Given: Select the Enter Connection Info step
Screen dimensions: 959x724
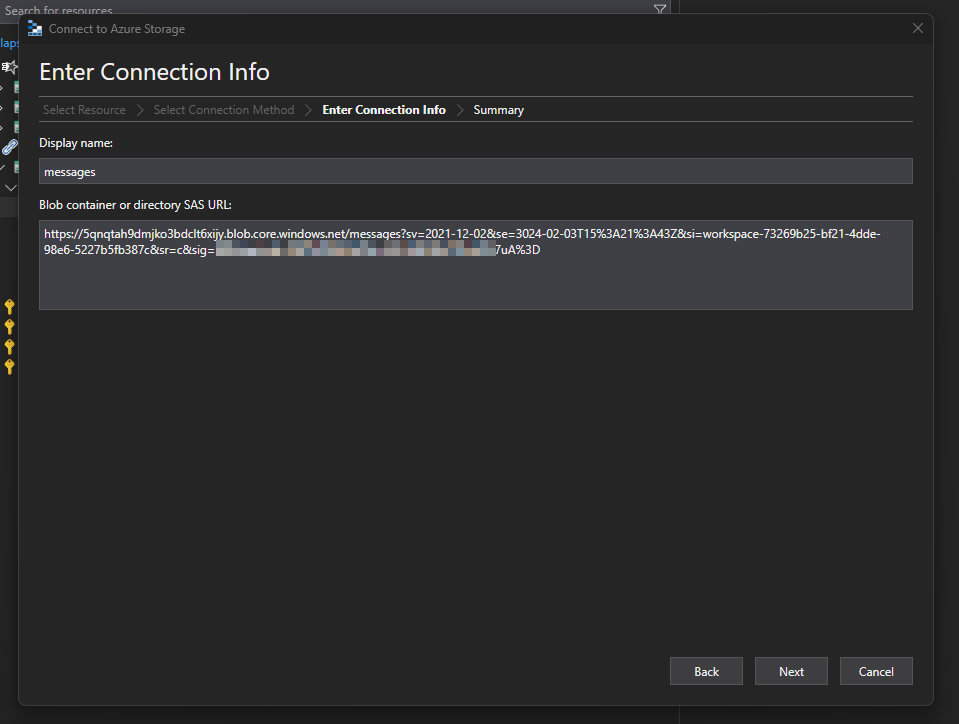Looking at the screenshot, I should (x=384, y=110).
